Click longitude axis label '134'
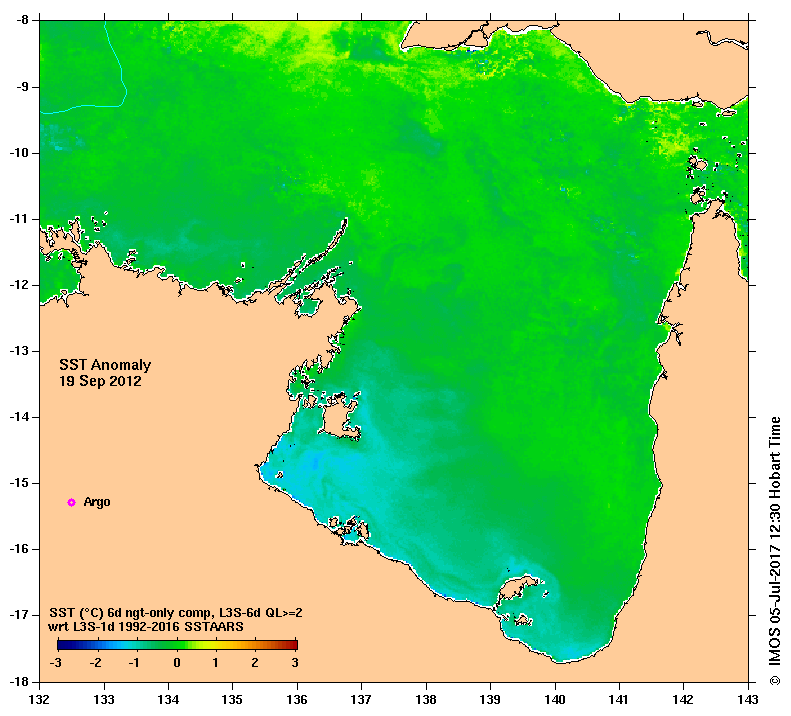This screenshot has height=716, width=791. (x=168, y=699)
